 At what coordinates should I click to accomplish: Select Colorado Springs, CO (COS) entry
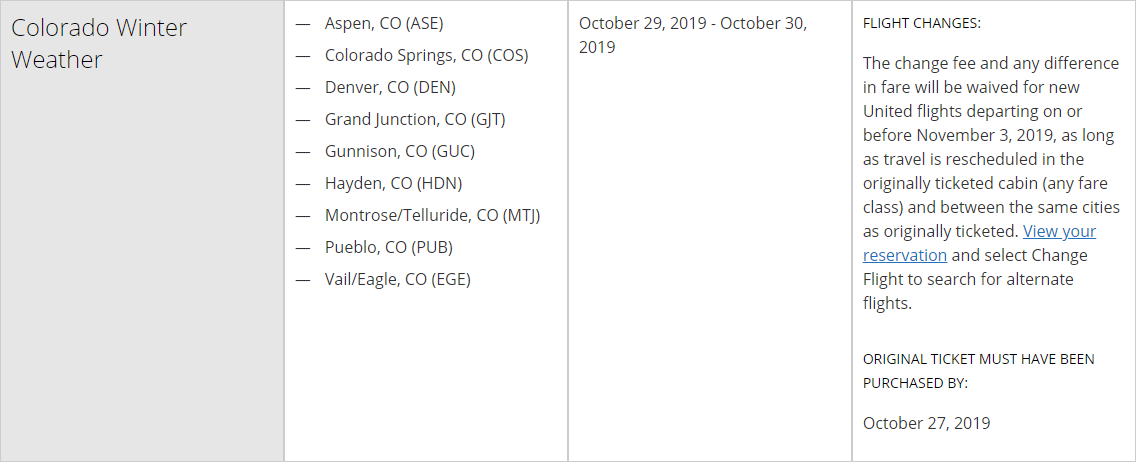[426, 55]
